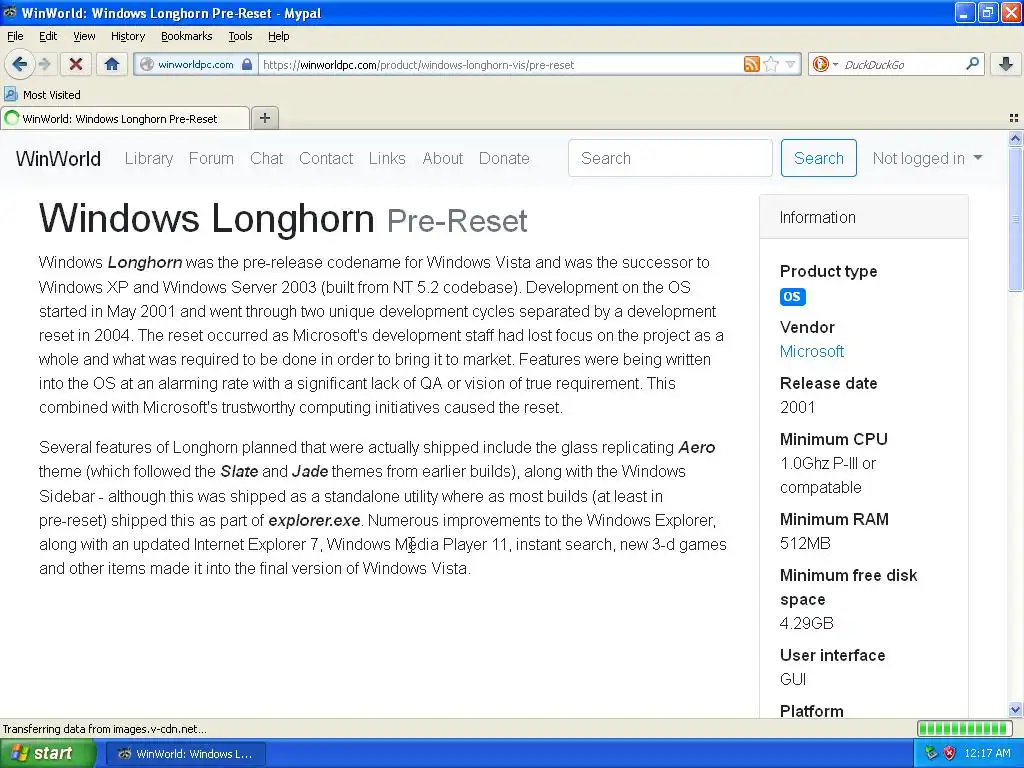Focus the browser URL address field
Screen dimensions: 1024x768
click(x=500, y=64)
